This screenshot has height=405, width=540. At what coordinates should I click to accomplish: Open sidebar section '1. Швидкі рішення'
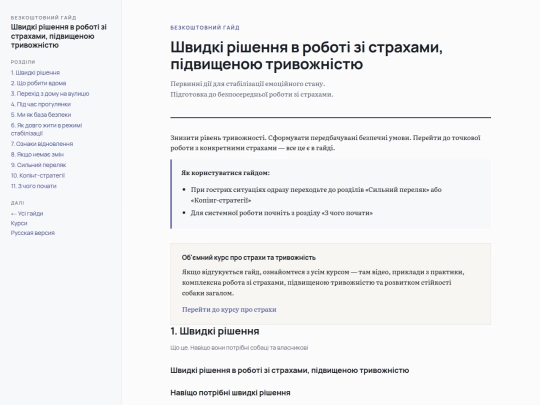tap(35, 73)
